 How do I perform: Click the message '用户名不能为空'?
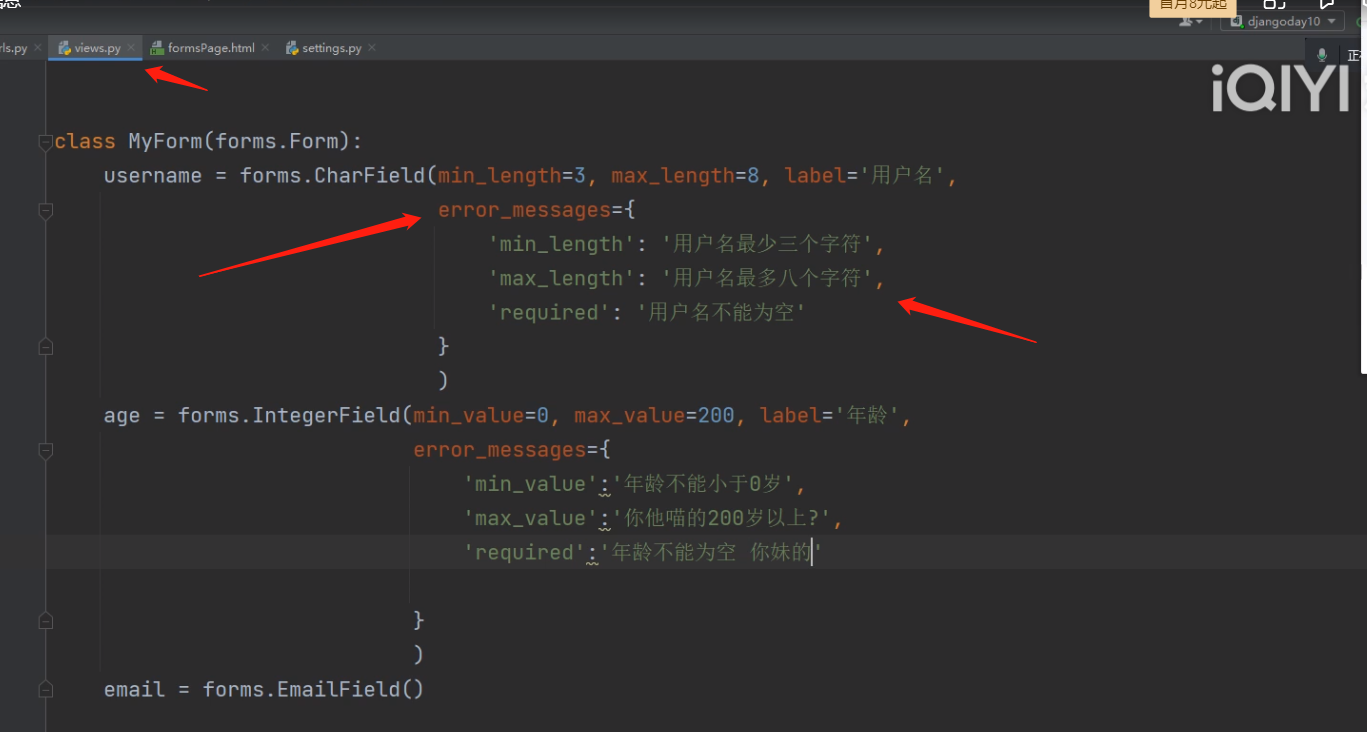pos(721,312)
